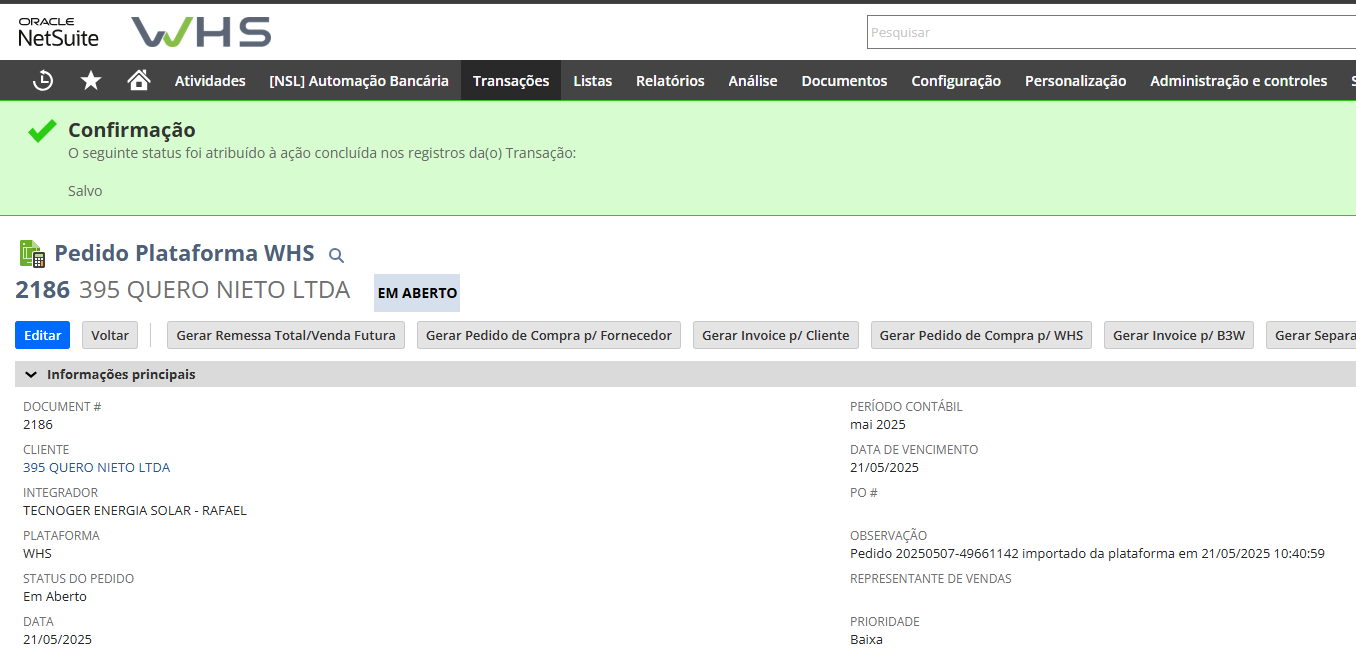The width and height of the screenshot is (1356, 653).
Task: Collapse the Informações principais section
Action: click(31, 375)
